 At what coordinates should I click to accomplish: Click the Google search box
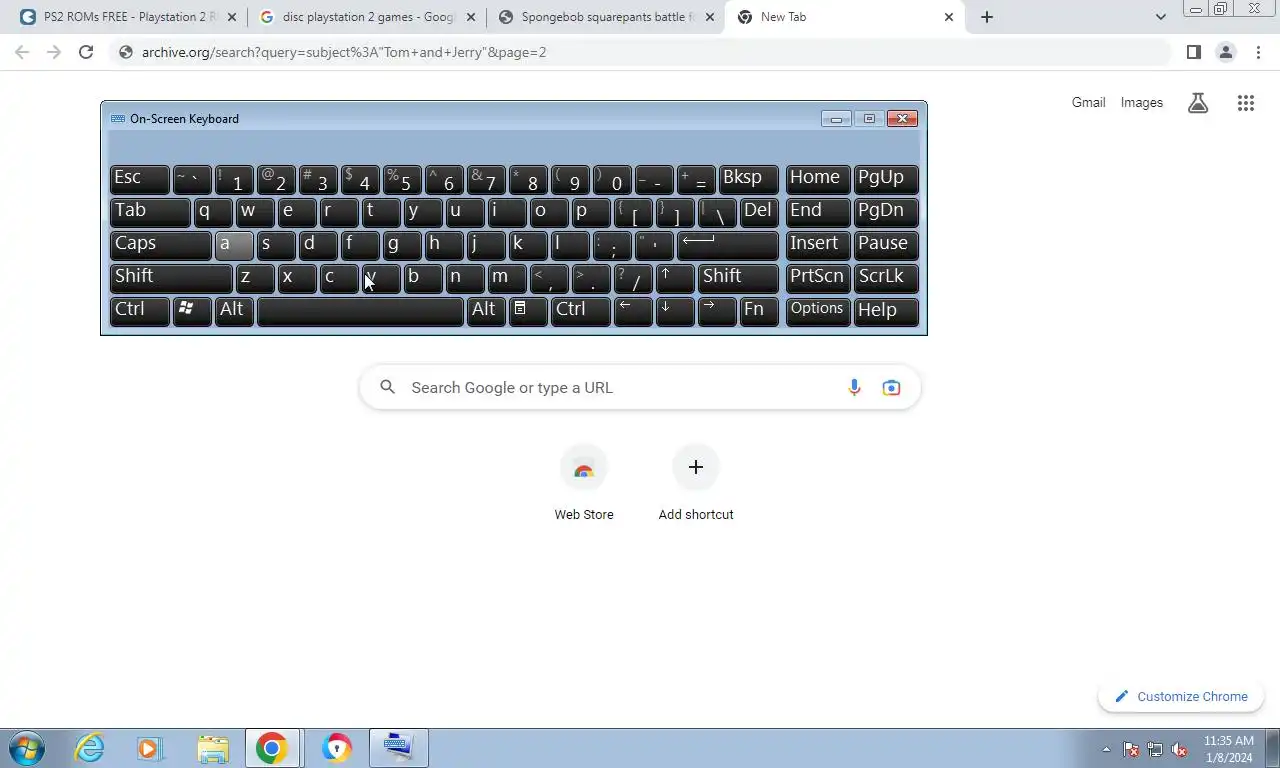pos(640,388)
